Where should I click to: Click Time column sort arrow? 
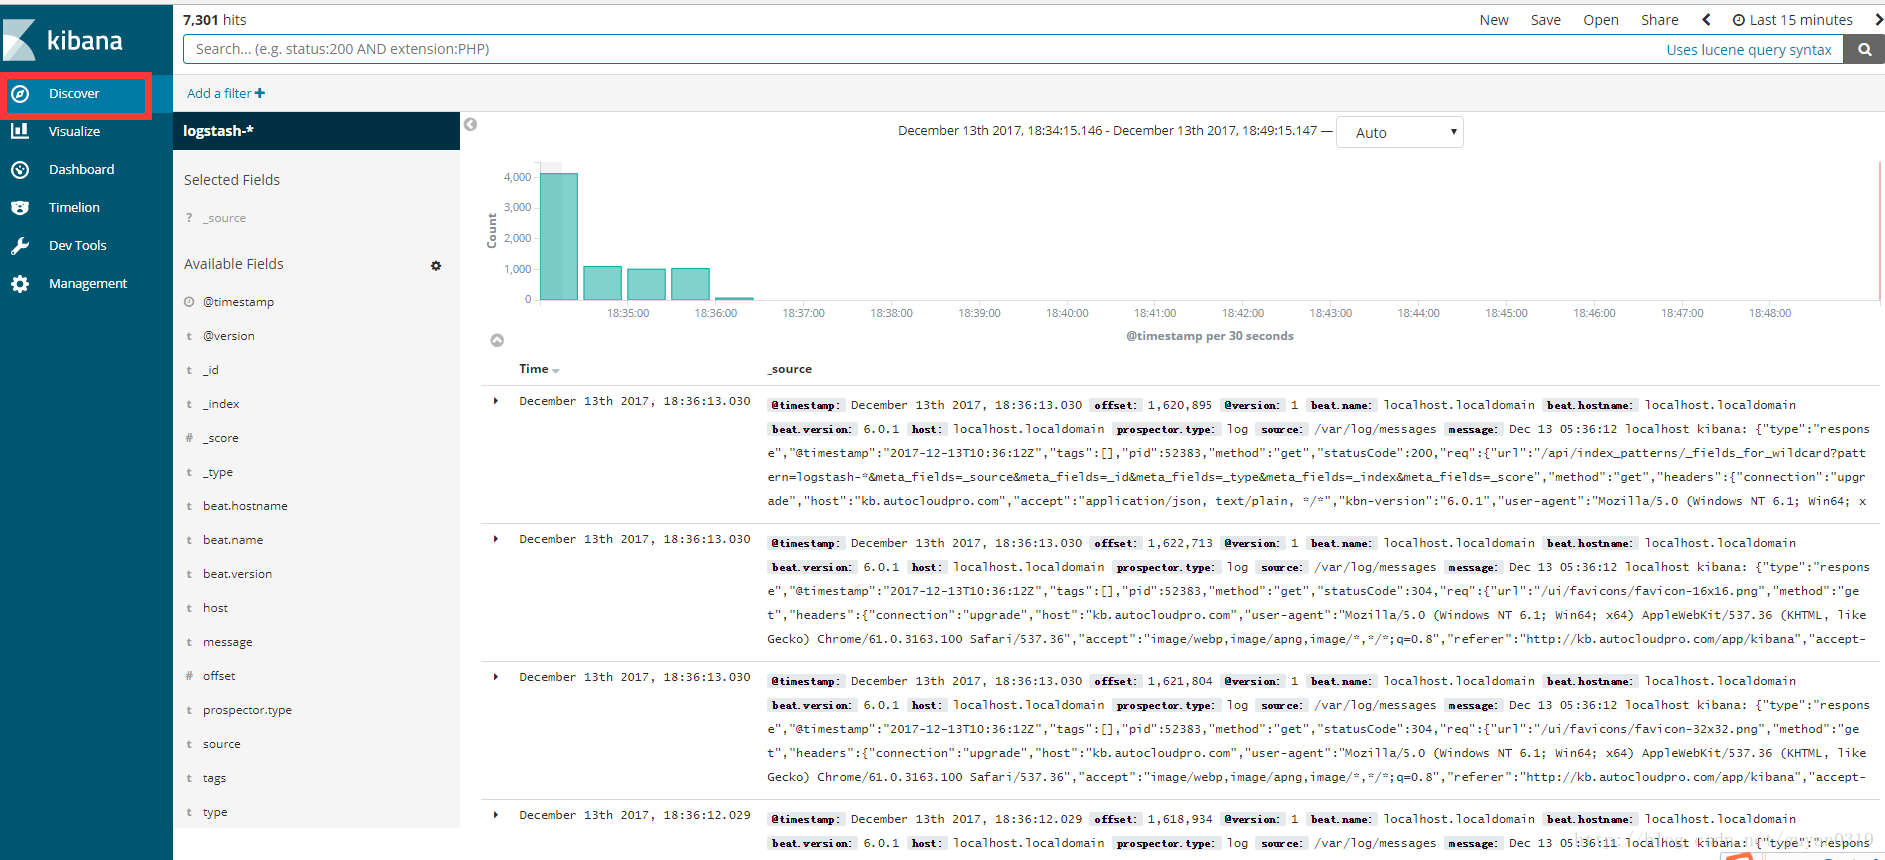coord(556,371)
